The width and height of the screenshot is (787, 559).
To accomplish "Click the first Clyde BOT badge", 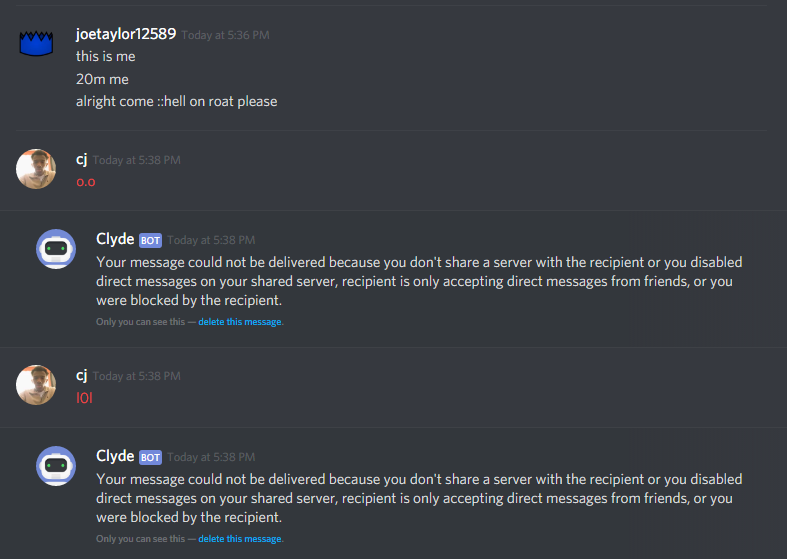I will tap(150, 240).
